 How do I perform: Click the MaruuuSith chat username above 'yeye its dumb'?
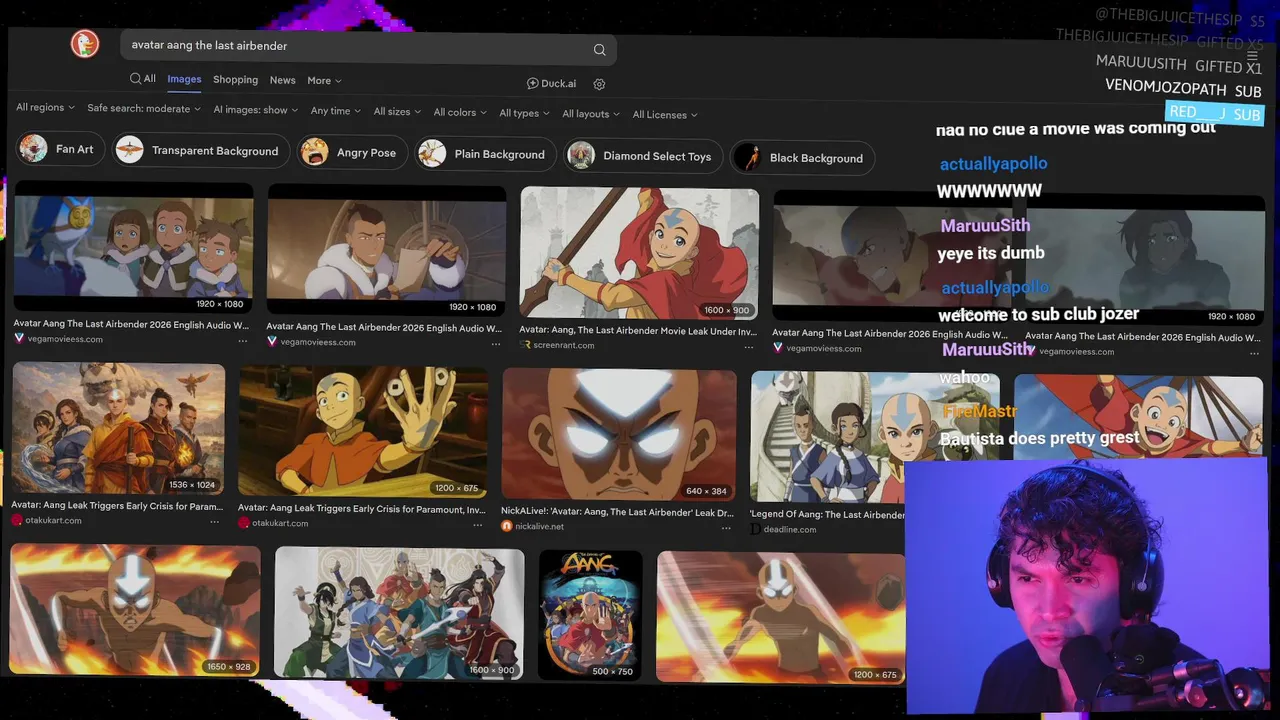coord(985,226)
